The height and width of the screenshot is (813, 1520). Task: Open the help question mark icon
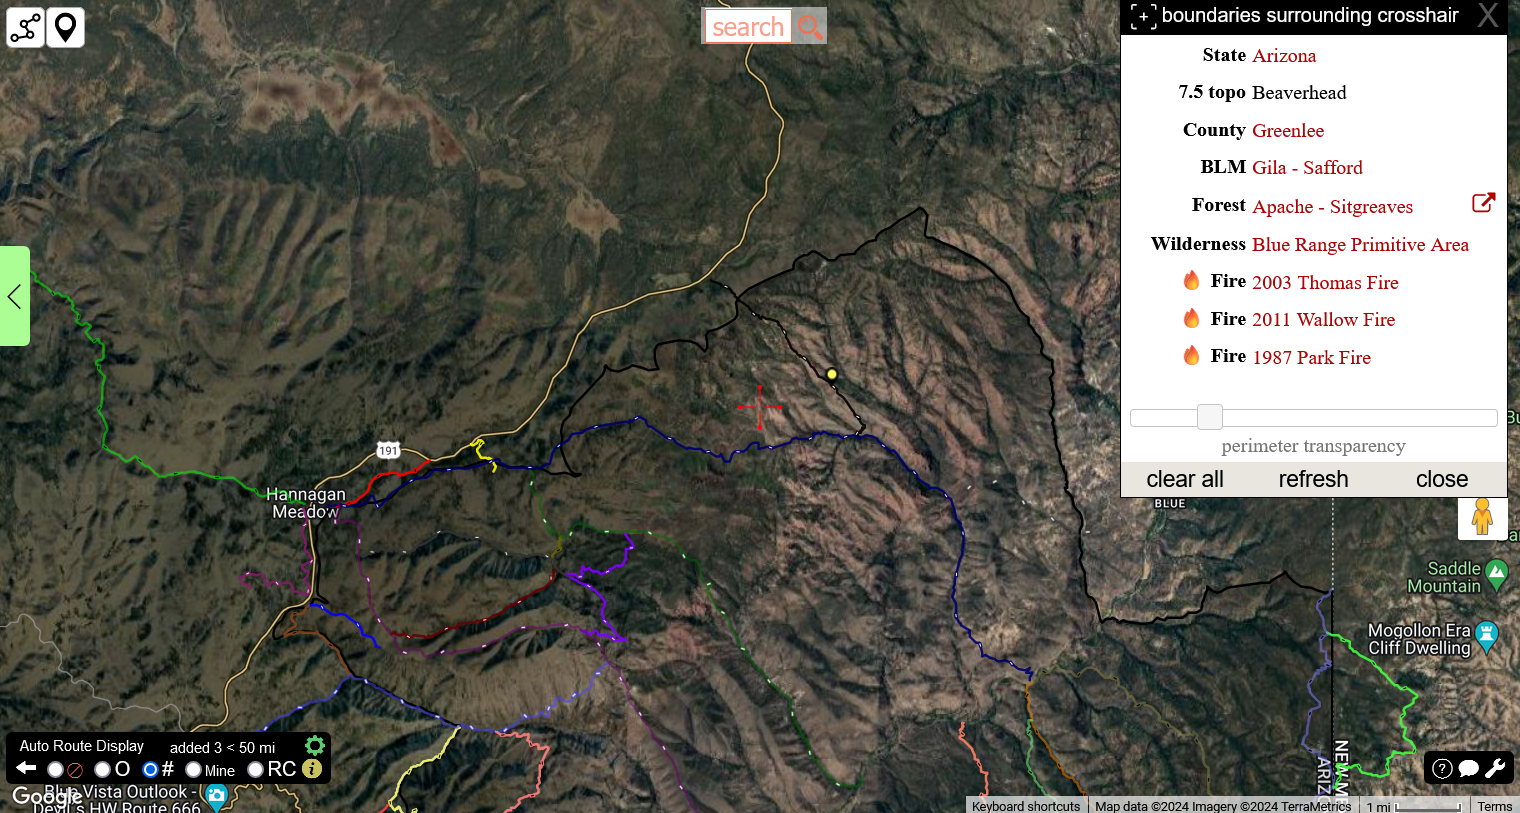(1442, 768)
